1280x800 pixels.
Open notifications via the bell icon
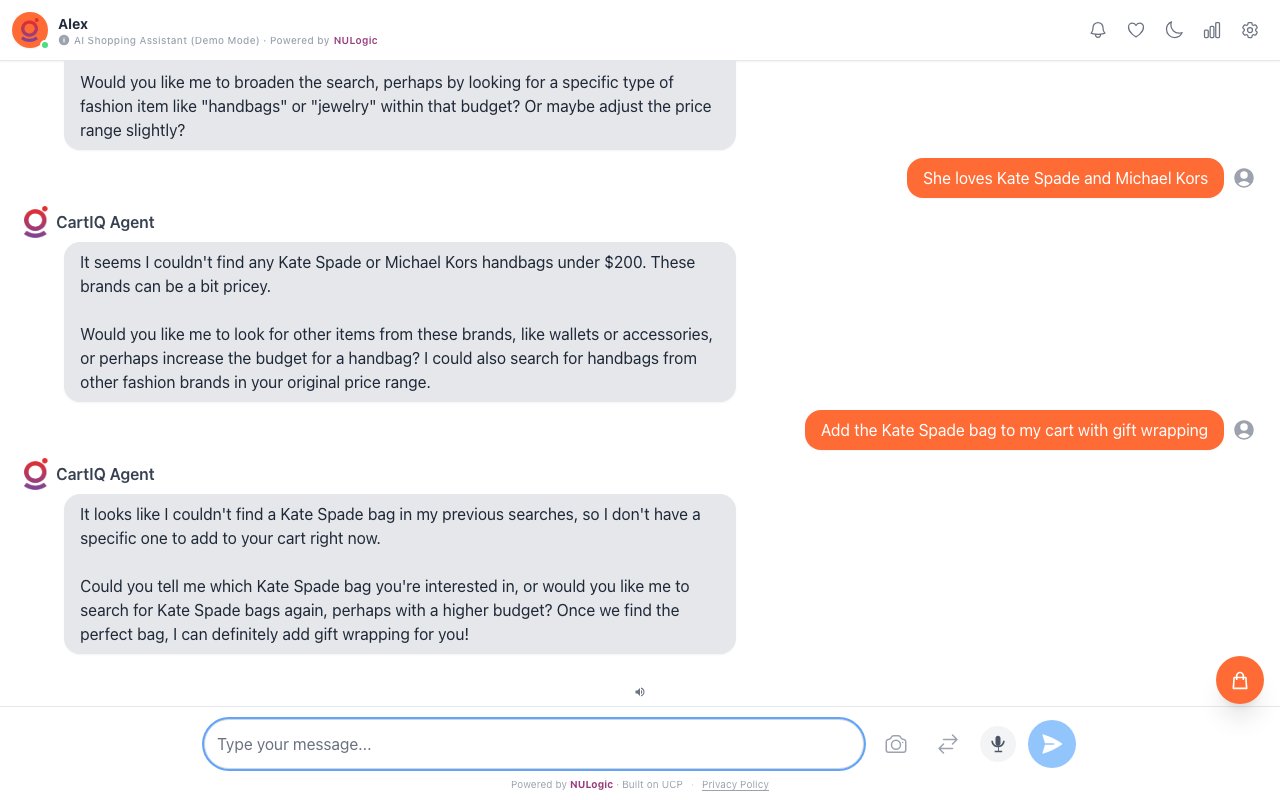1098,30
